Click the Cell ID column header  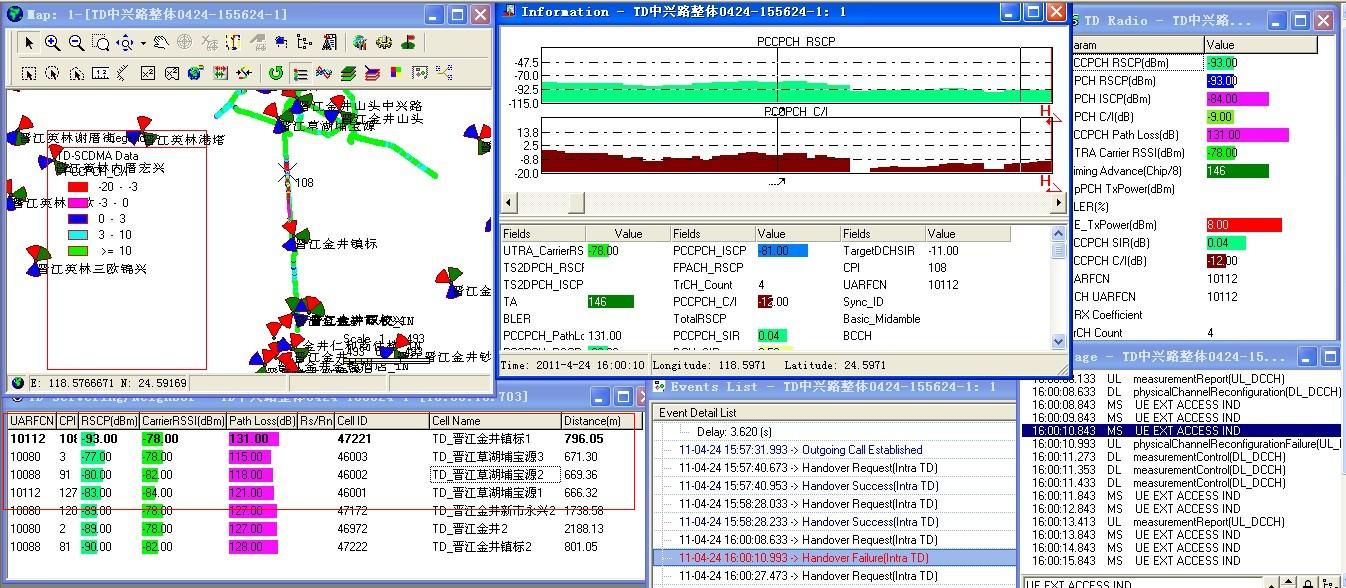point(381,421)
